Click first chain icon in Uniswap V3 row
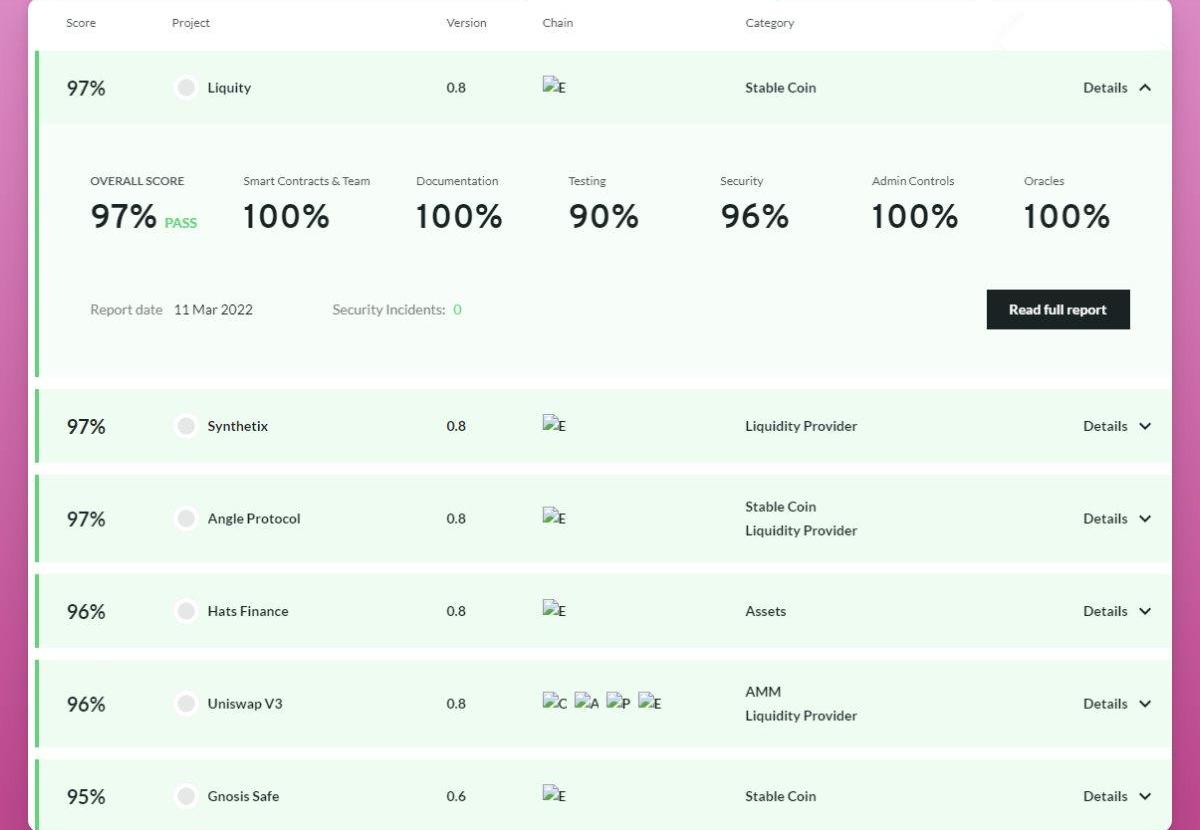1200x830 pixels. coord(554,703)
